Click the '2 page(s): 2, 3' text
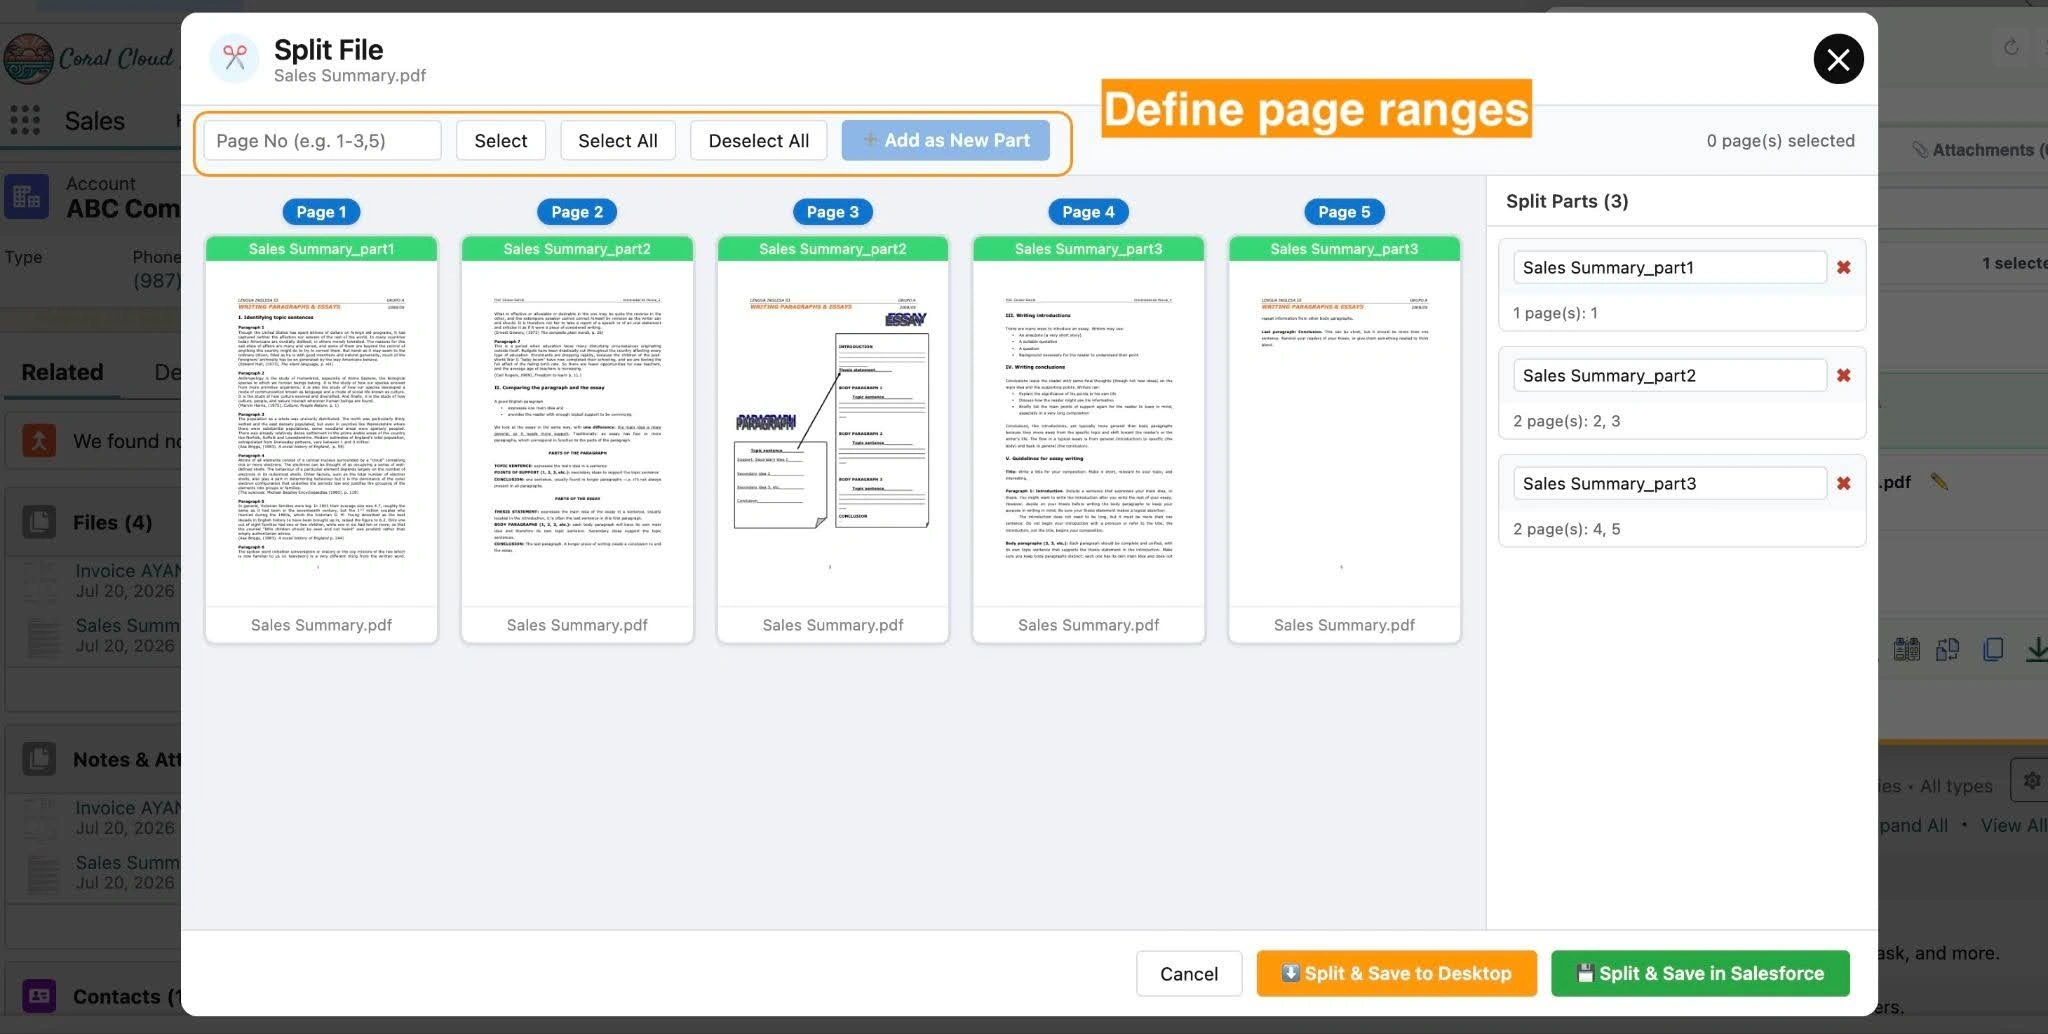 pos(1566,421)
